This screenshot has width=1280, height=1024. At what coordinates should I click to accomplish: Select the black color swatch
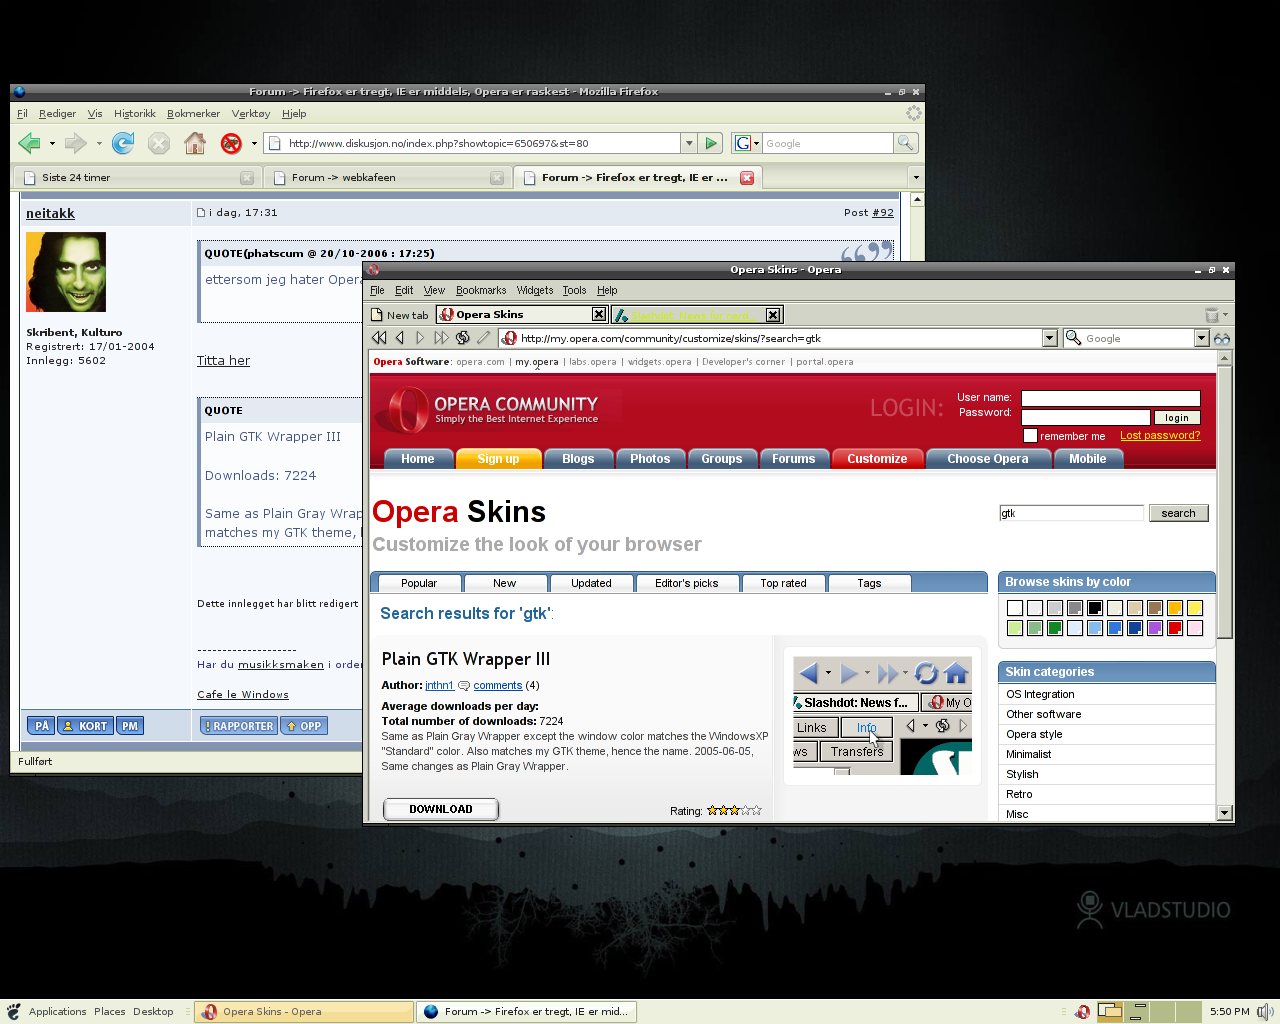pos(1094,608)
